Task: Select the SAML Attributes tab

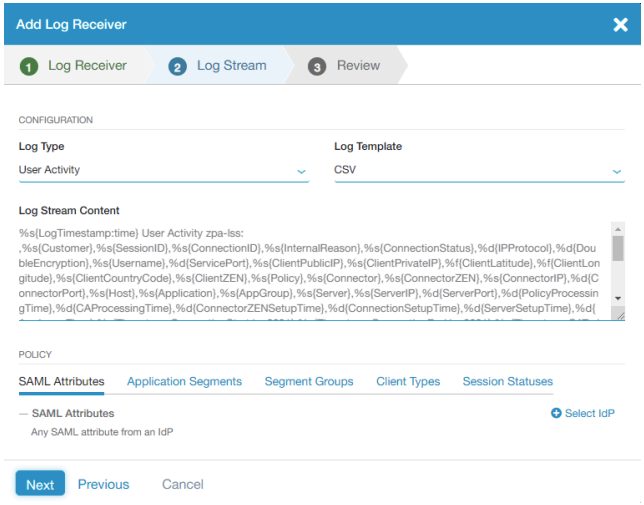Action: click(x=61, y=381)
